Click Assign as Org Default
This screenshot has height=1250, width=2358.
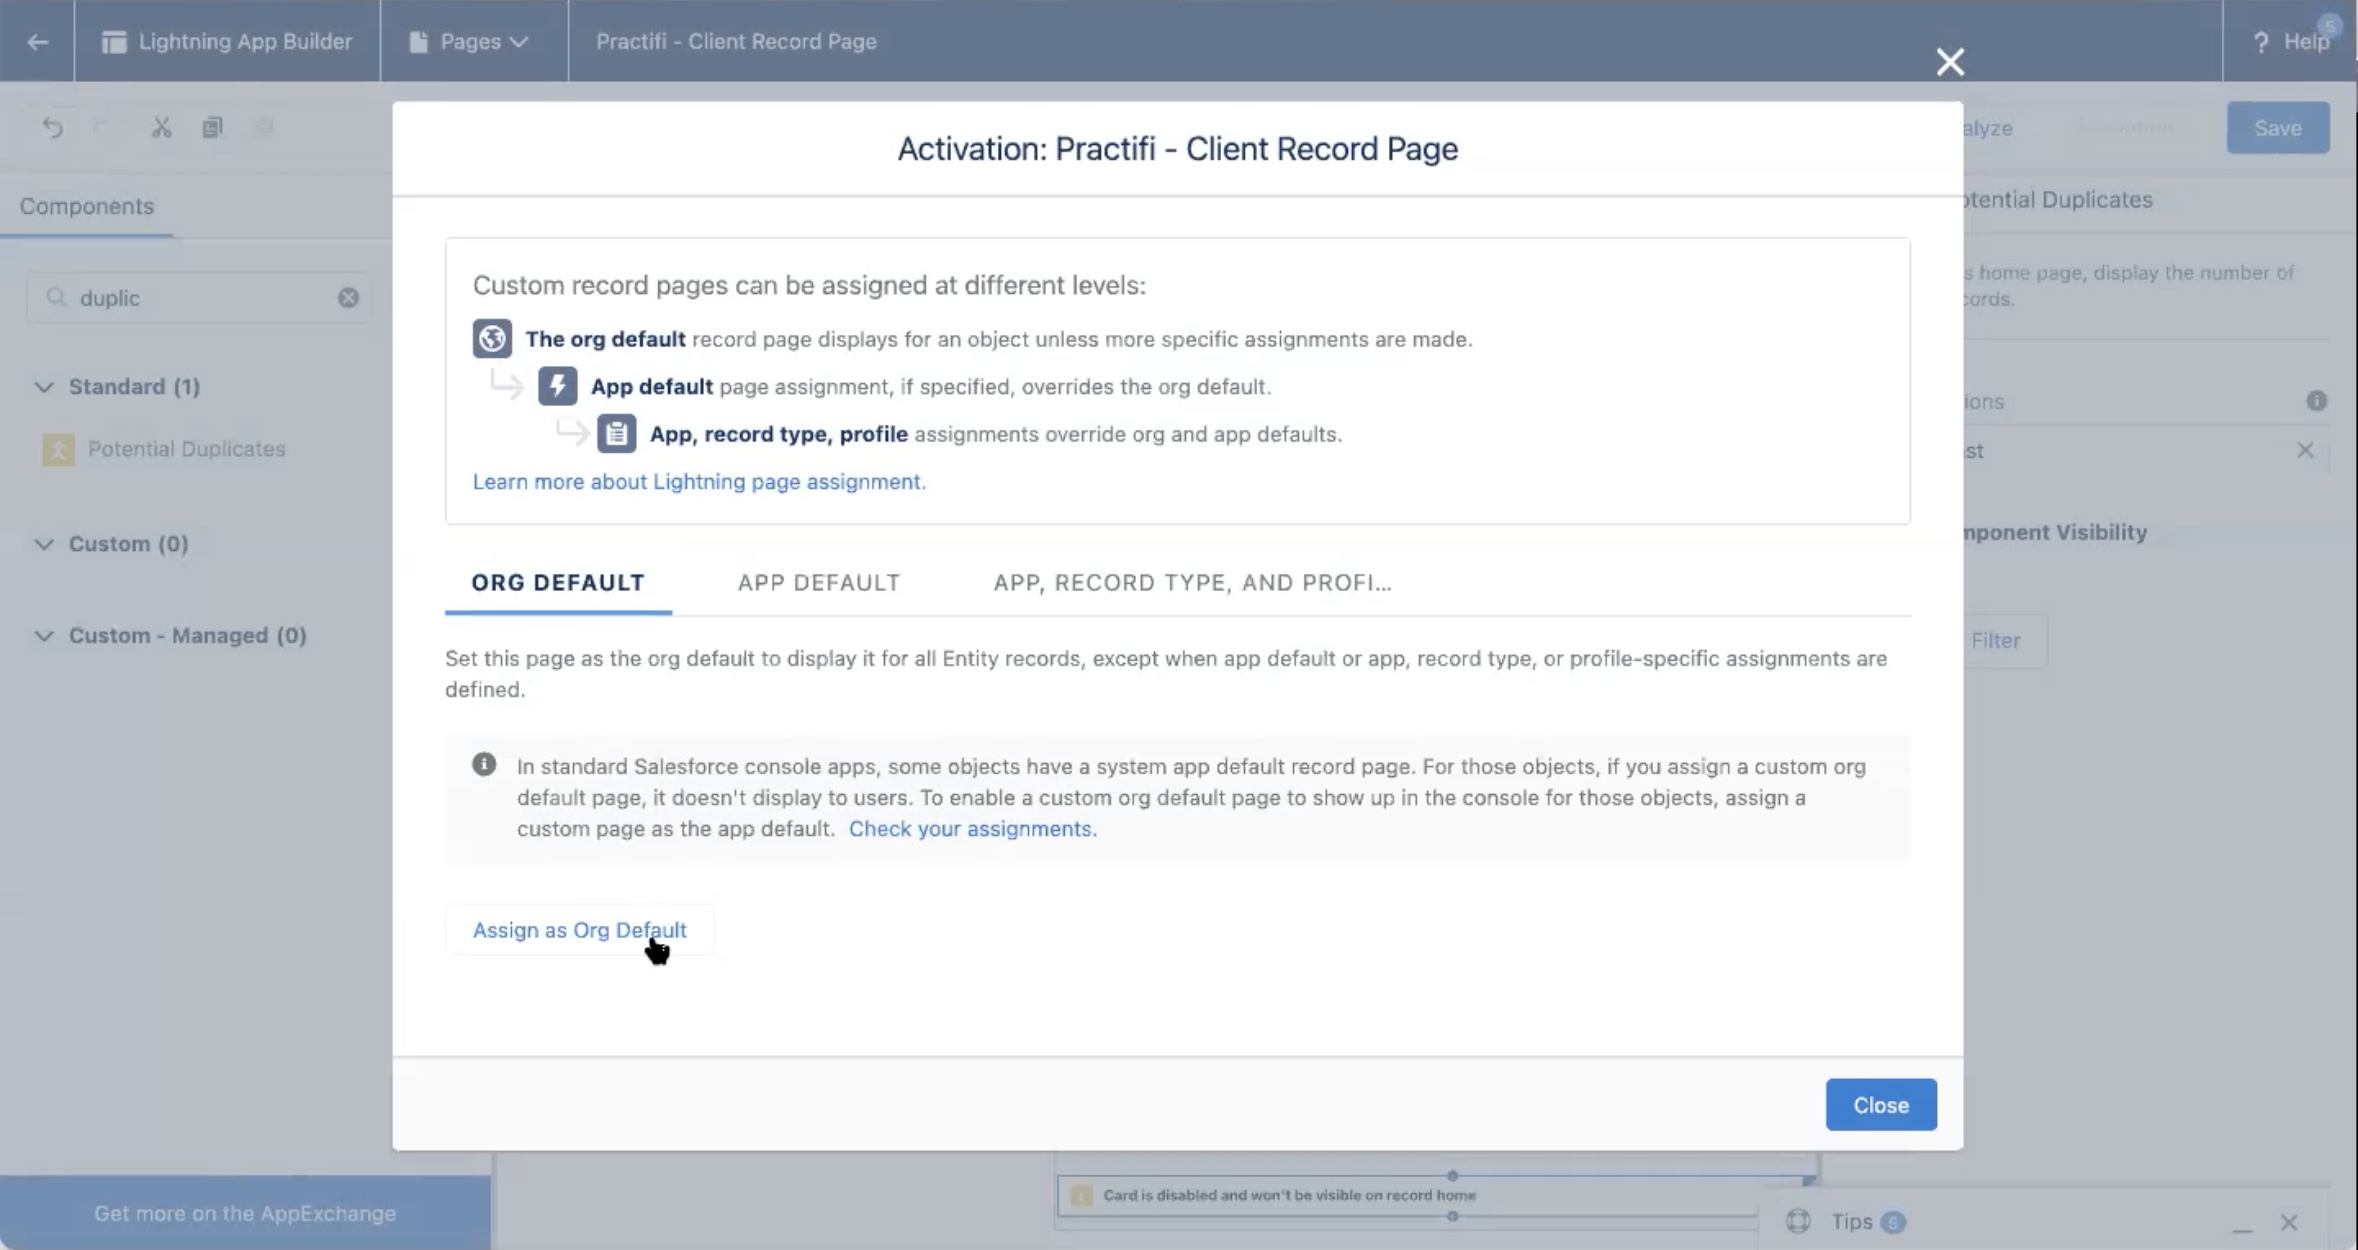click(x=579, y=930)
